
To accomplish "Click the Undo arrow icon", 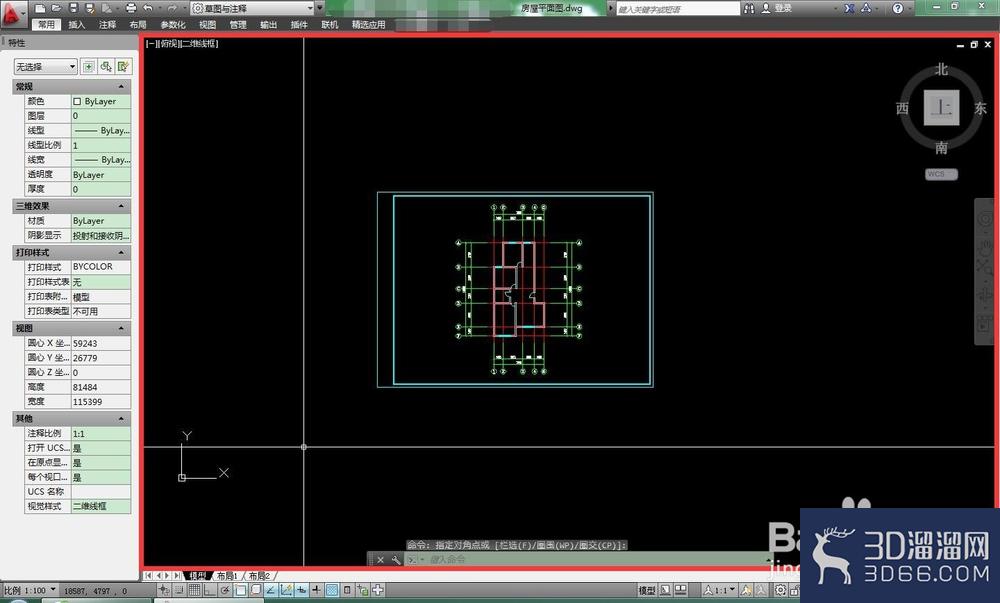I will [147, 8].
